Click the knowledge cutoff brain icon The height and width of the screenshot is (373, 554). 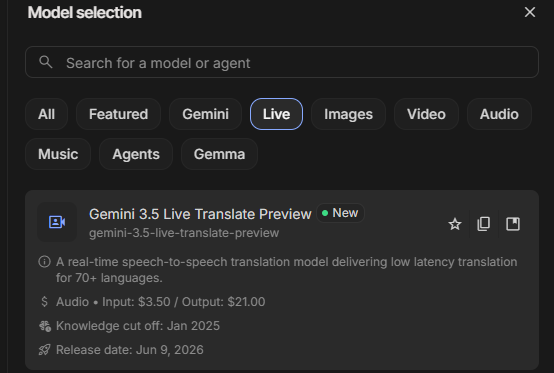tap(45, 326)
